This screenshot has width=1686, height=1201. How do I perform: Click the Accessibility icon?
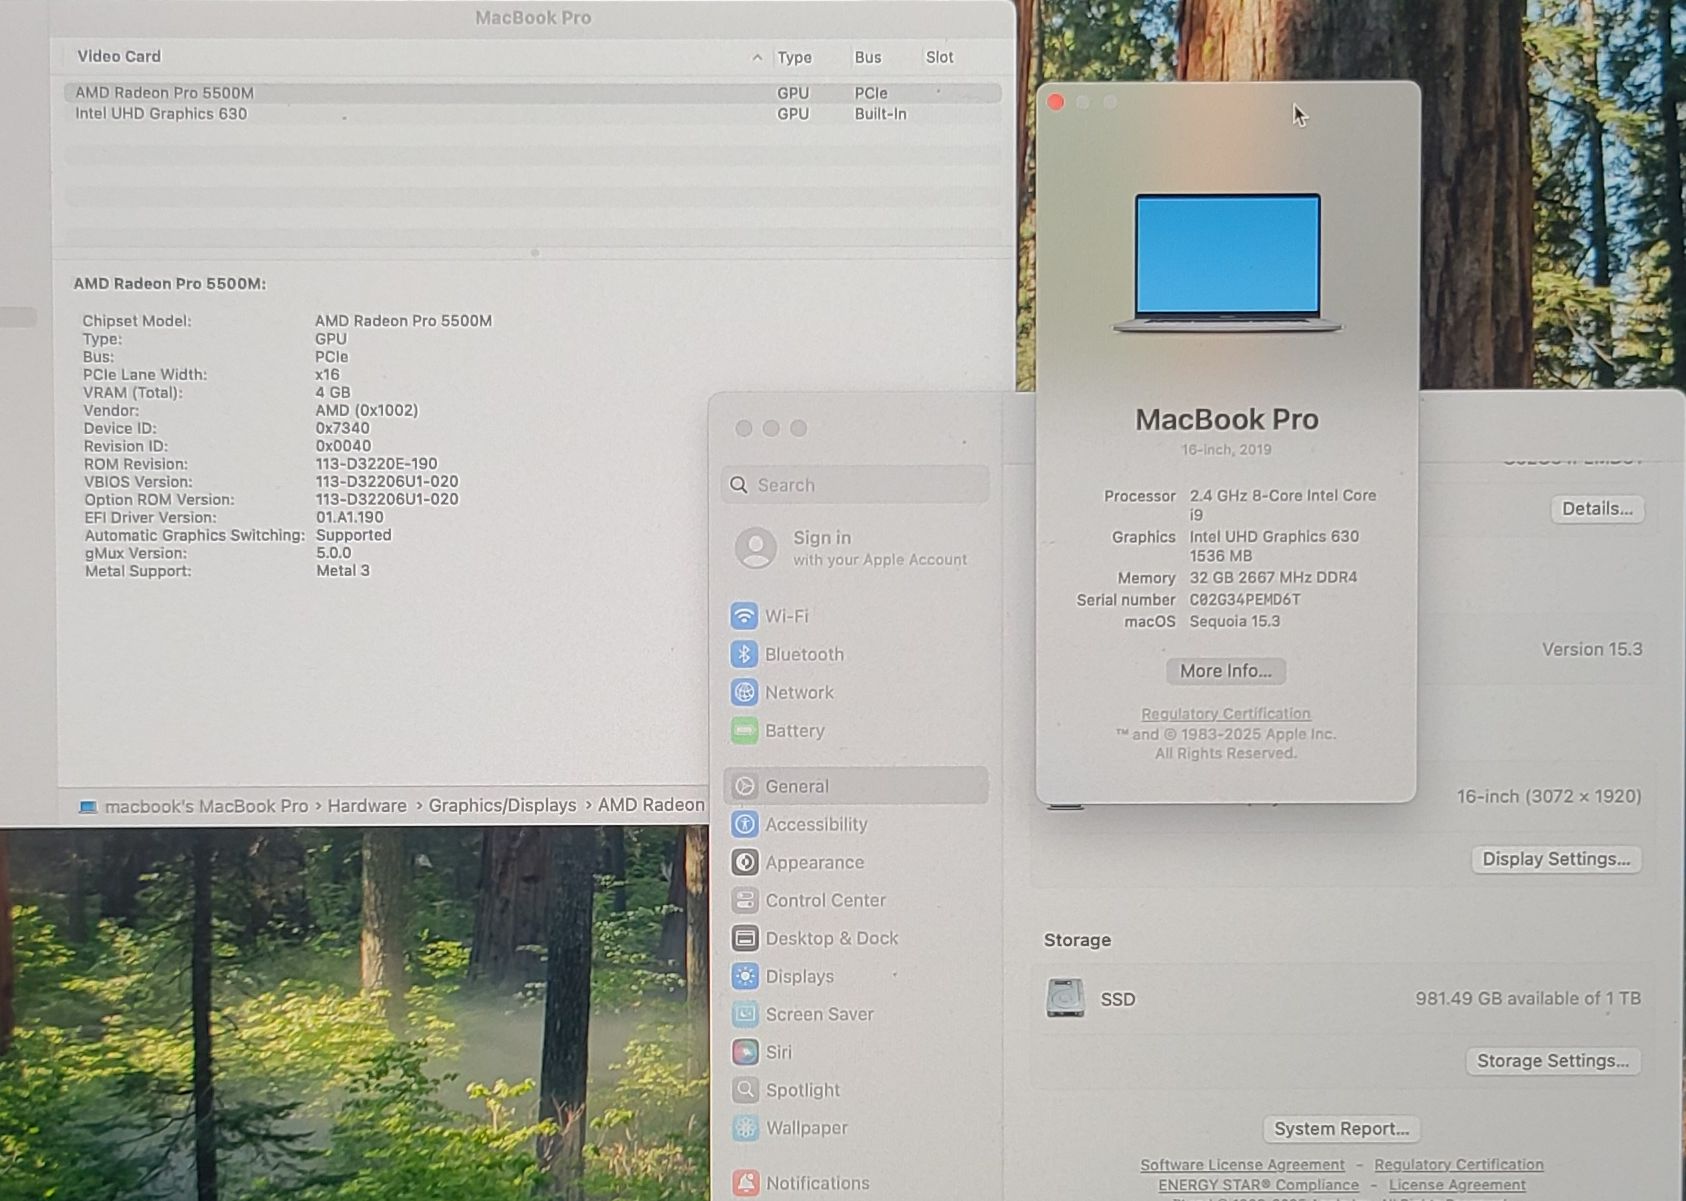[744, 824]
